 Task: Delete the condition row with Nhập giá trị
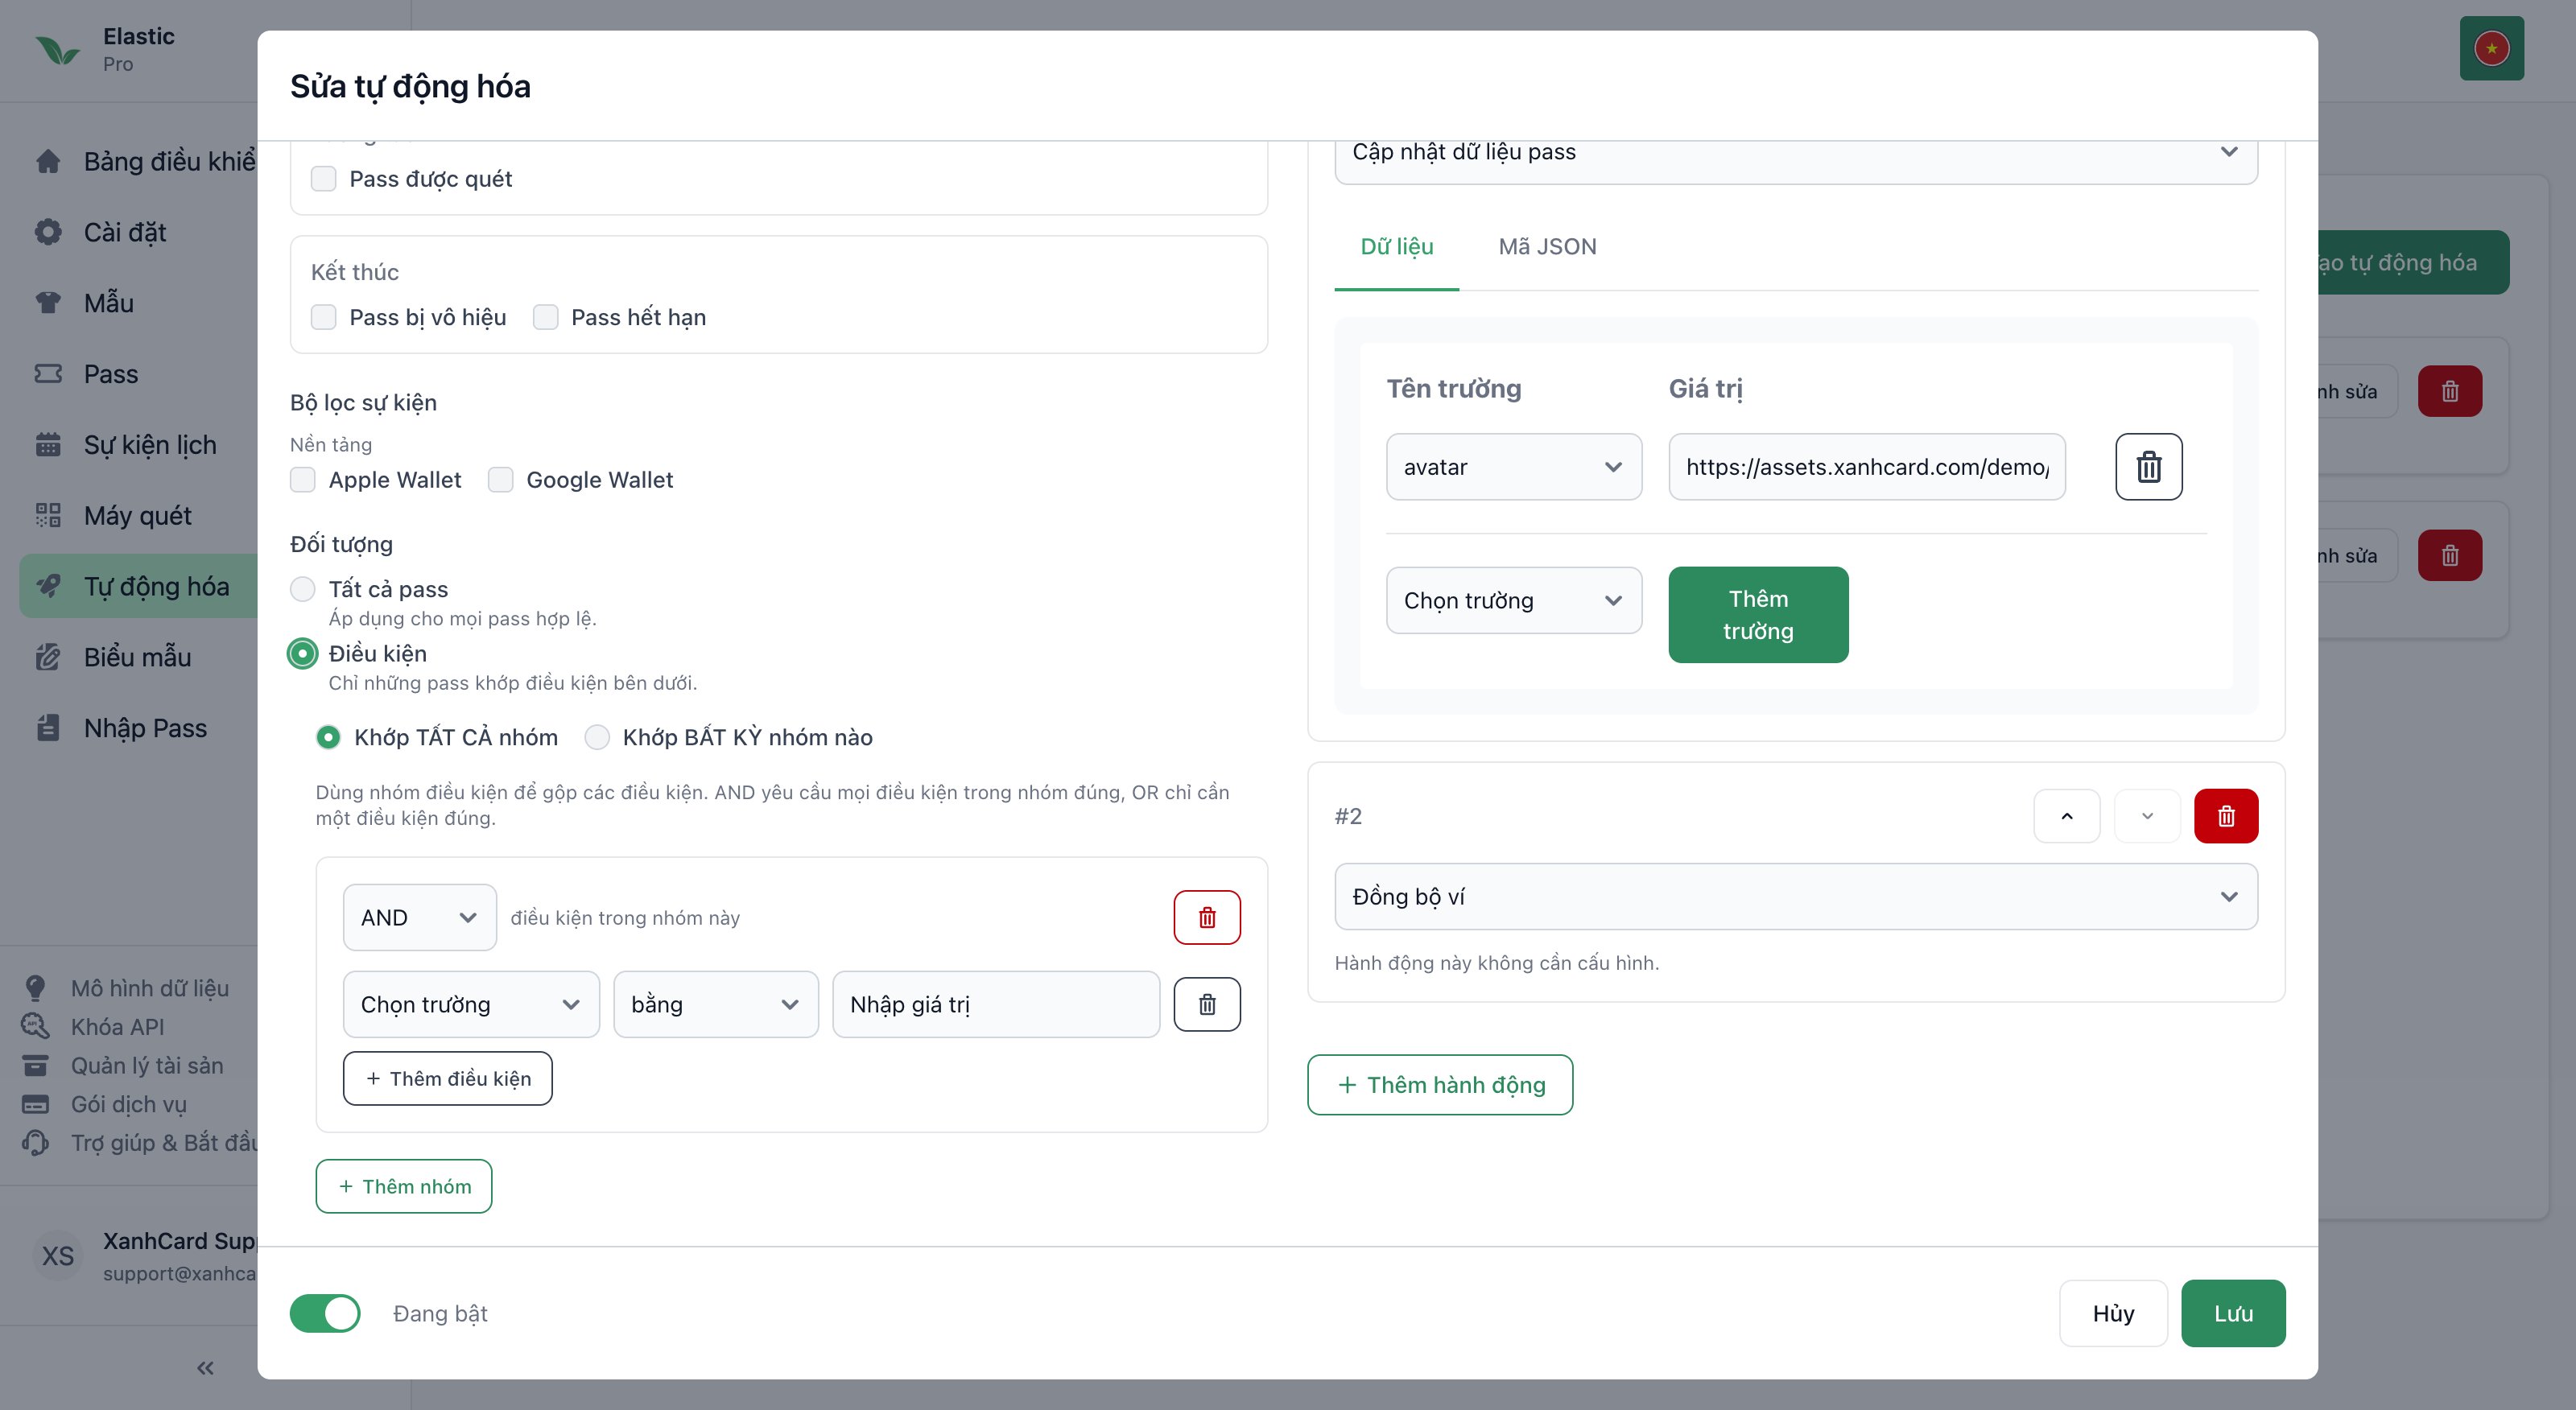1207,1004
